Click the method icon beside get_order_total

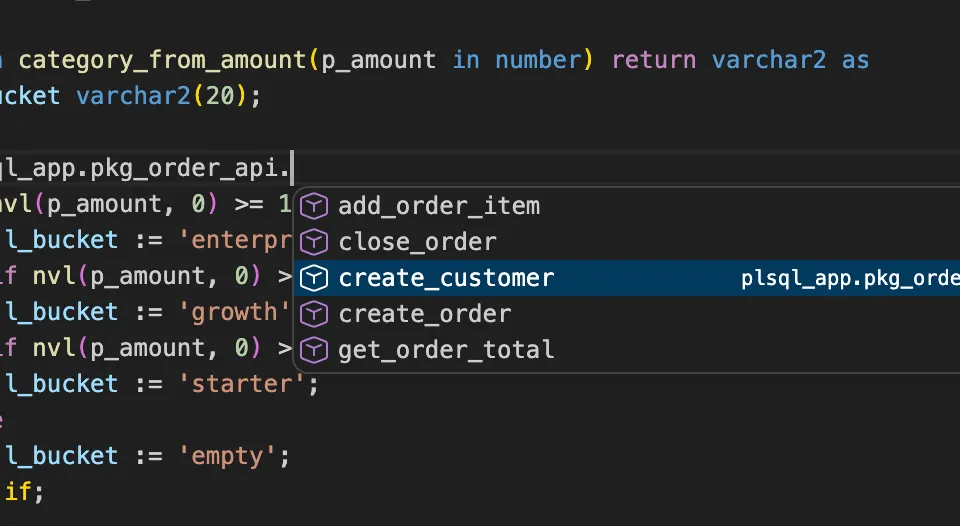tap(314, 350)
